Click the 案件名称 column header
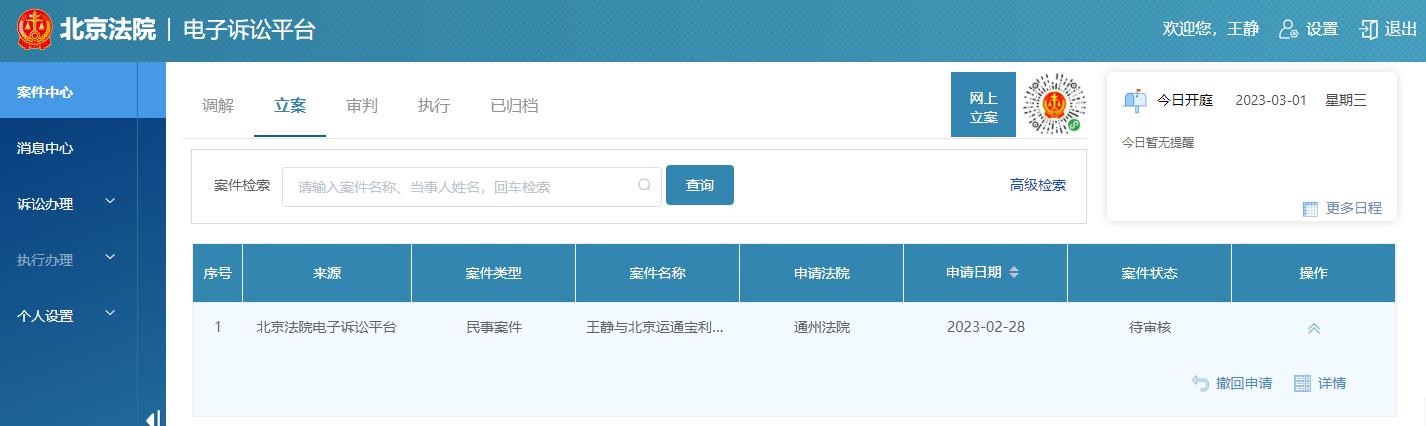1426x426 pixels. tap(658, 273)
